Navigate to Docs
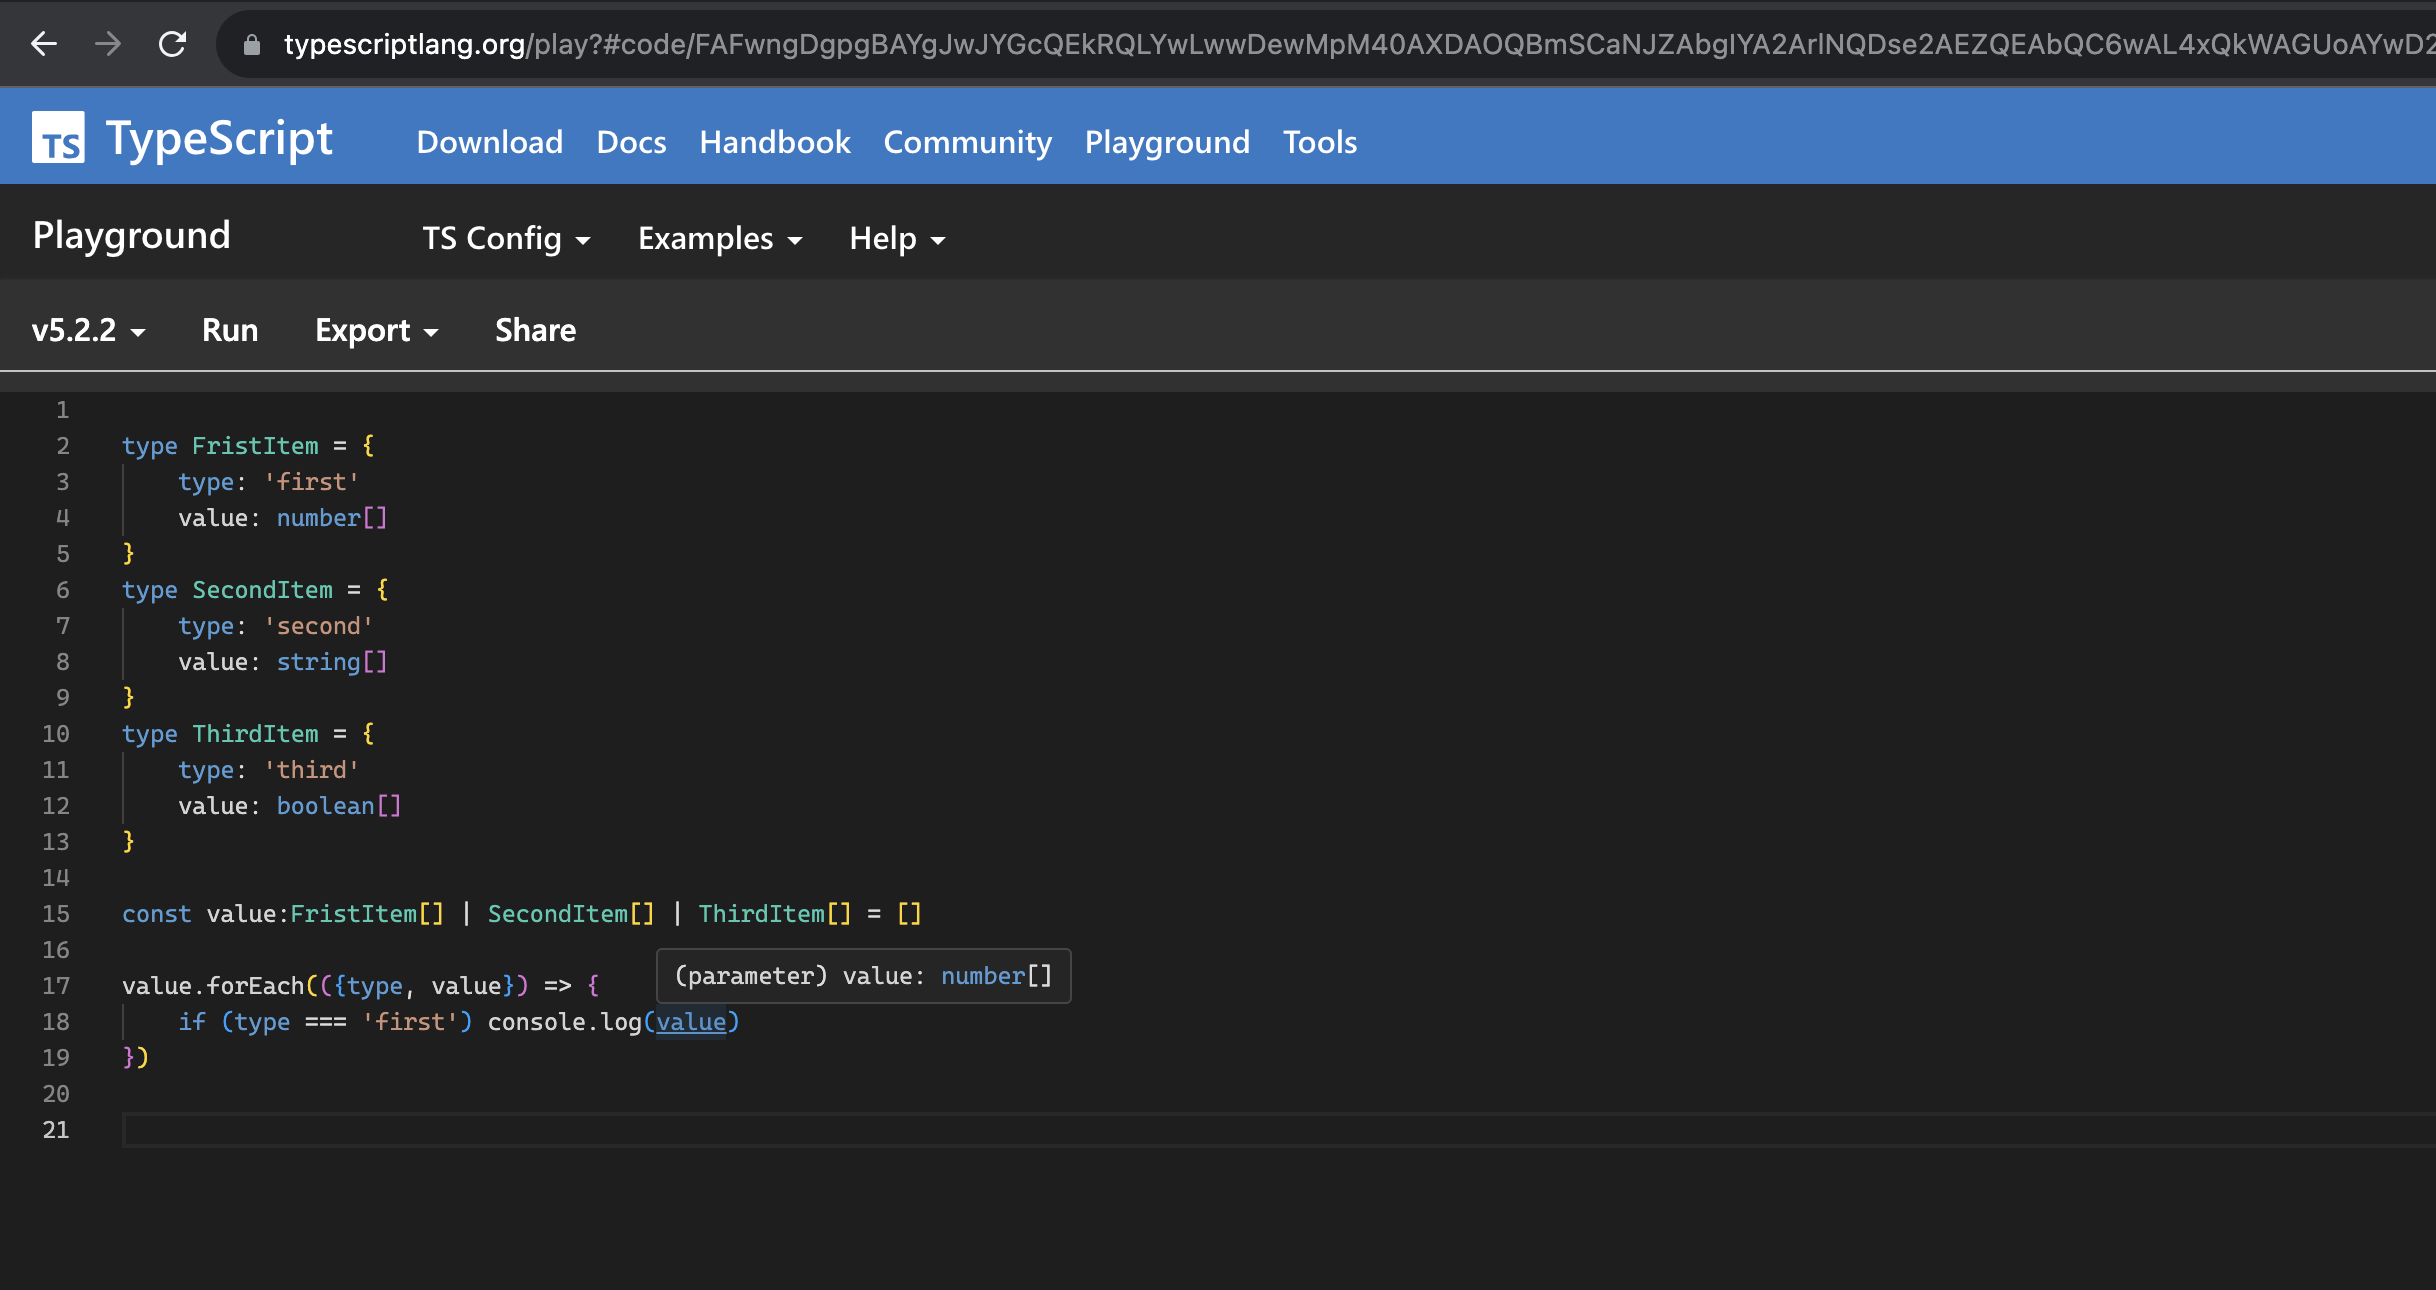Image resolution: width=2436 pixels, height=1290 pixels. (x=630, y=142)
